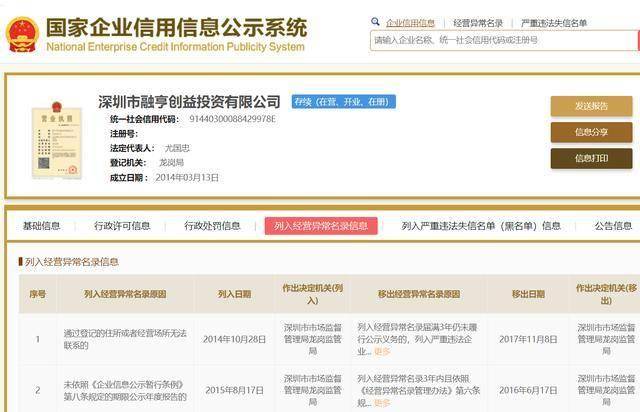Open the 列入严重违法失信名单（黑名单）信息 tab
Screen dimensions: 640x412
481,226
